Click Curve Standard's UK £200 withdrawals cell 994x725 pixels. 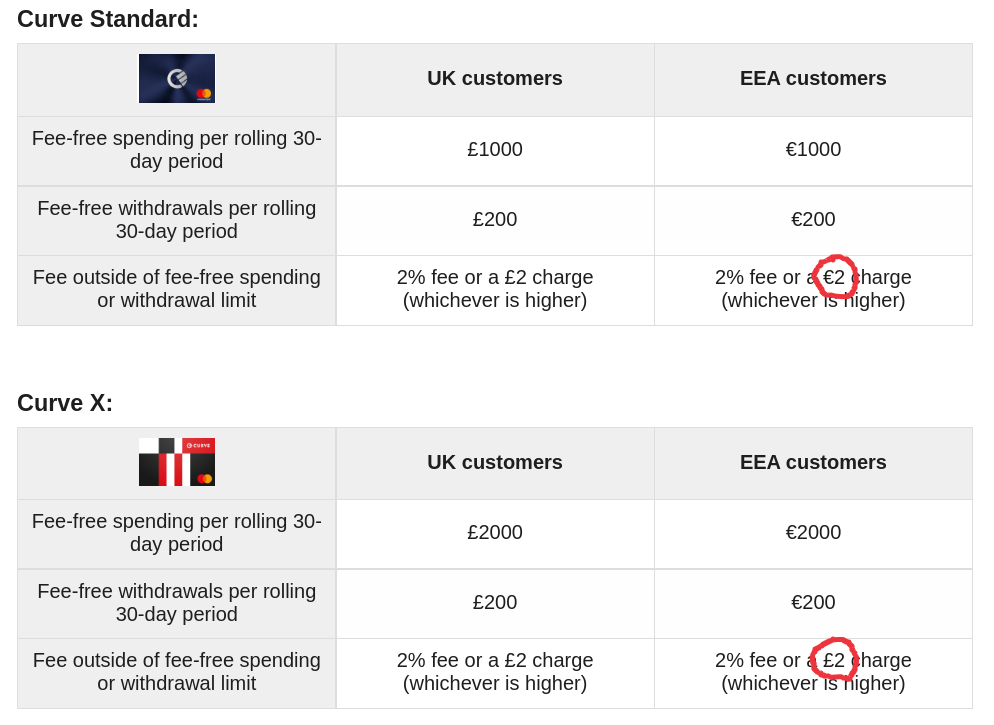pyautogui.click(x=495, y=220)
